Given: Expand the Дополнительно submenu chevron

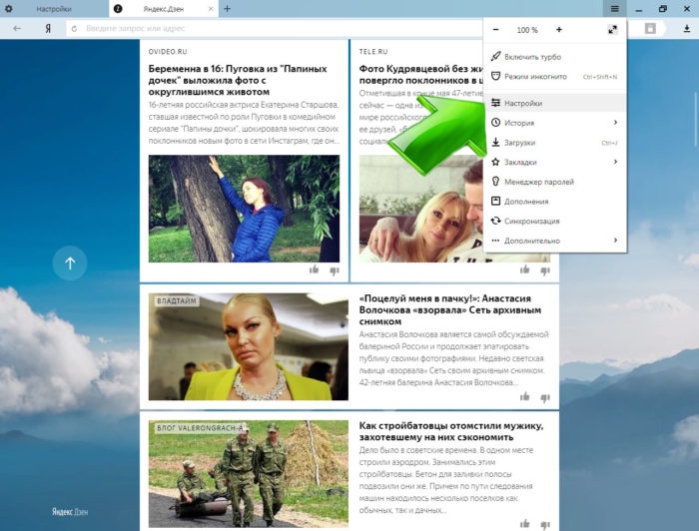Looking at the screenshot, I should [x=616, y=240].
